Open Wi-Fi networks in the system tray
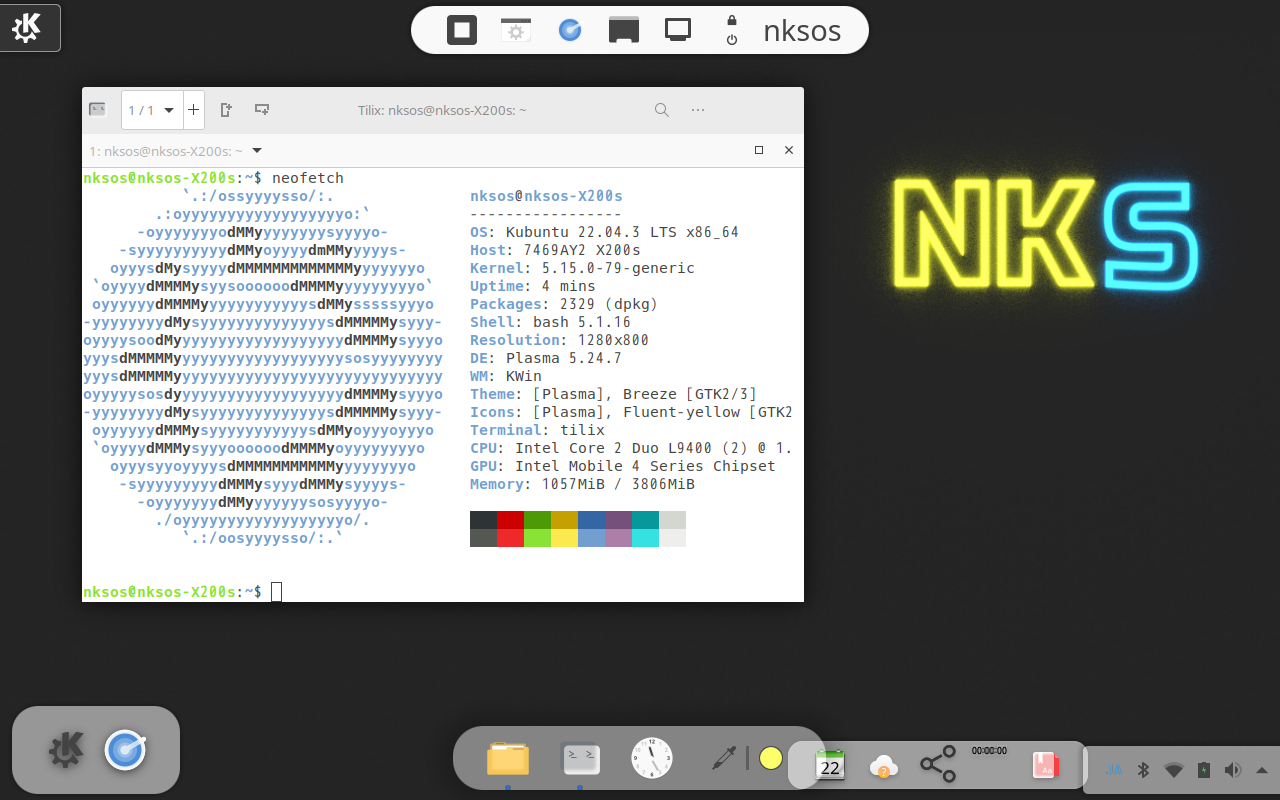 1174,770
